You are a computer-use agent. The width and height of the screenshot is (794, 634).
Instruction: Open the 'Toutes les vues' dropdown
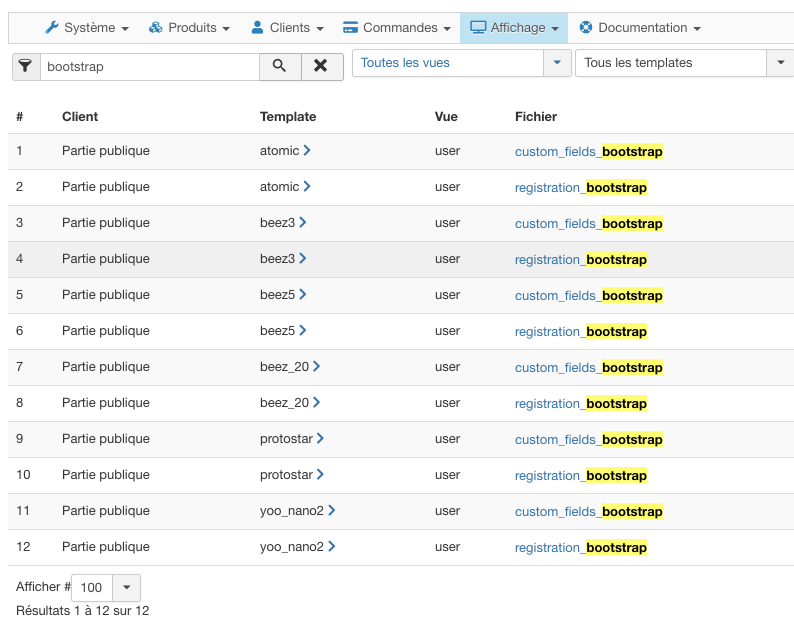coord(461,63)
